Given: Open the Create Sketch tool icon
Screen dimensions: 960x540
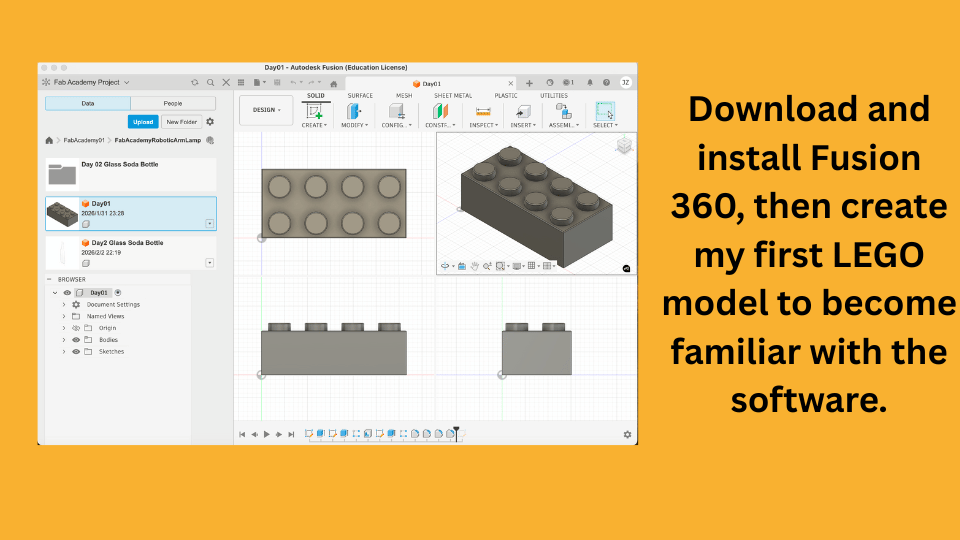Looking at the screenshot, I should point(314,111).
